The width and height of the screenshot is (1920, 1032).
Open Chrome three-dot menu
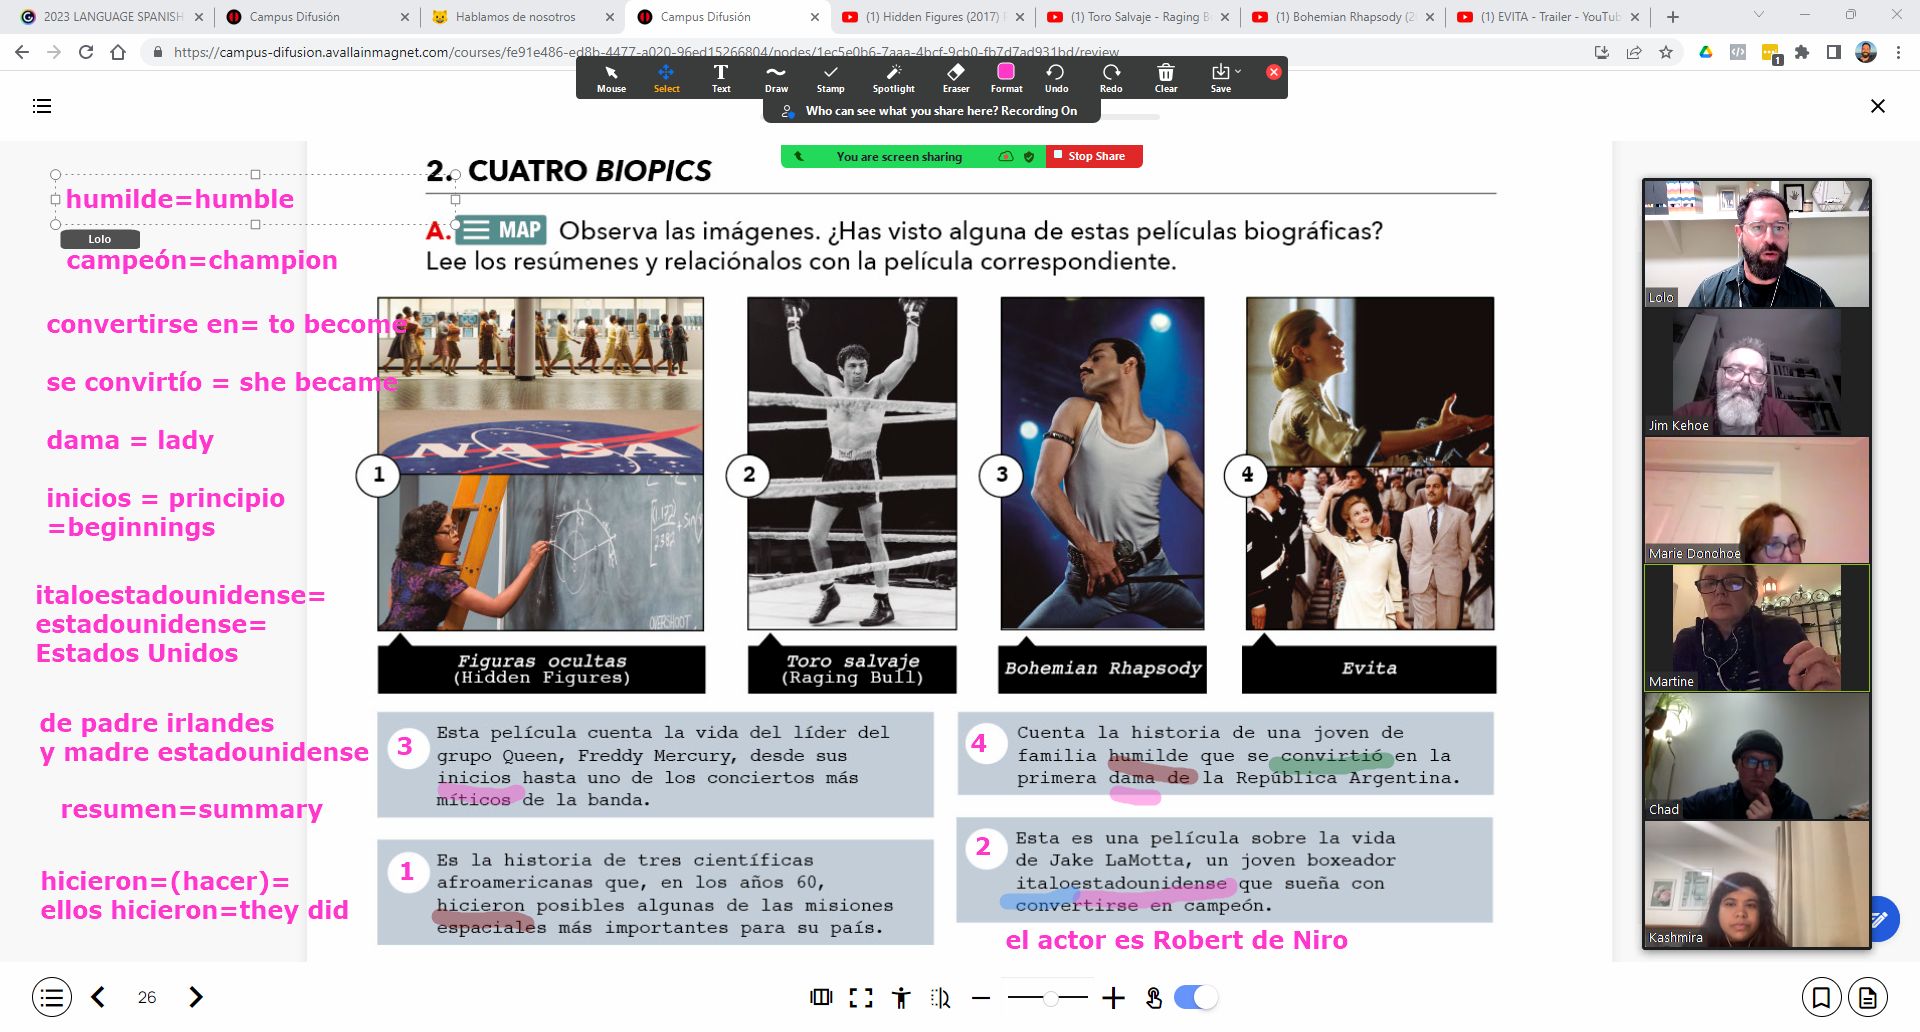click(1898, 52)
